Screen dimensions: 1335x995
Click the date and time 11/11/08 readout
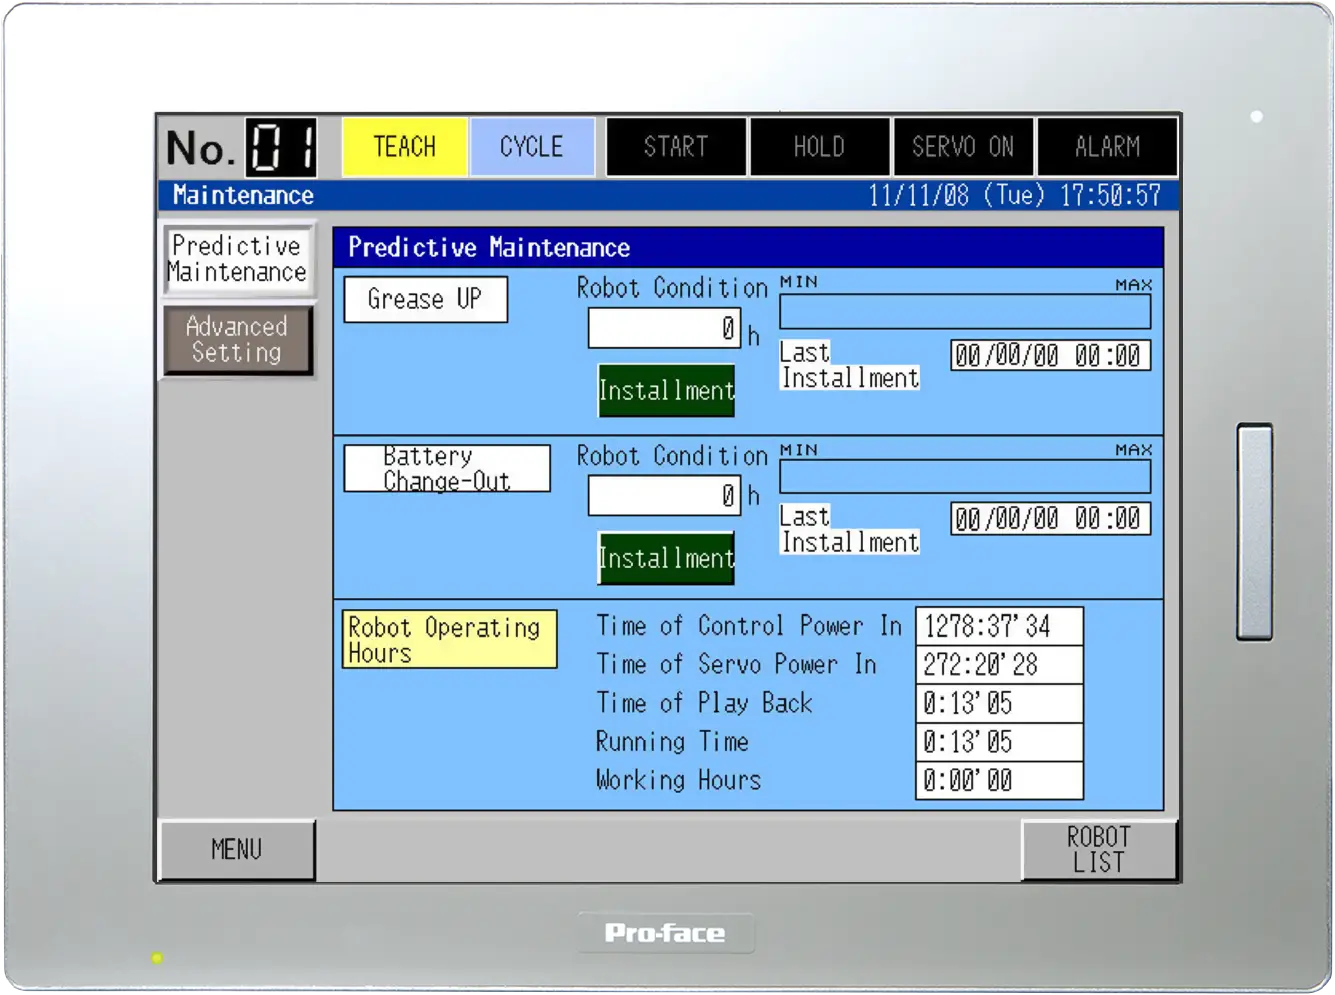1014,195
